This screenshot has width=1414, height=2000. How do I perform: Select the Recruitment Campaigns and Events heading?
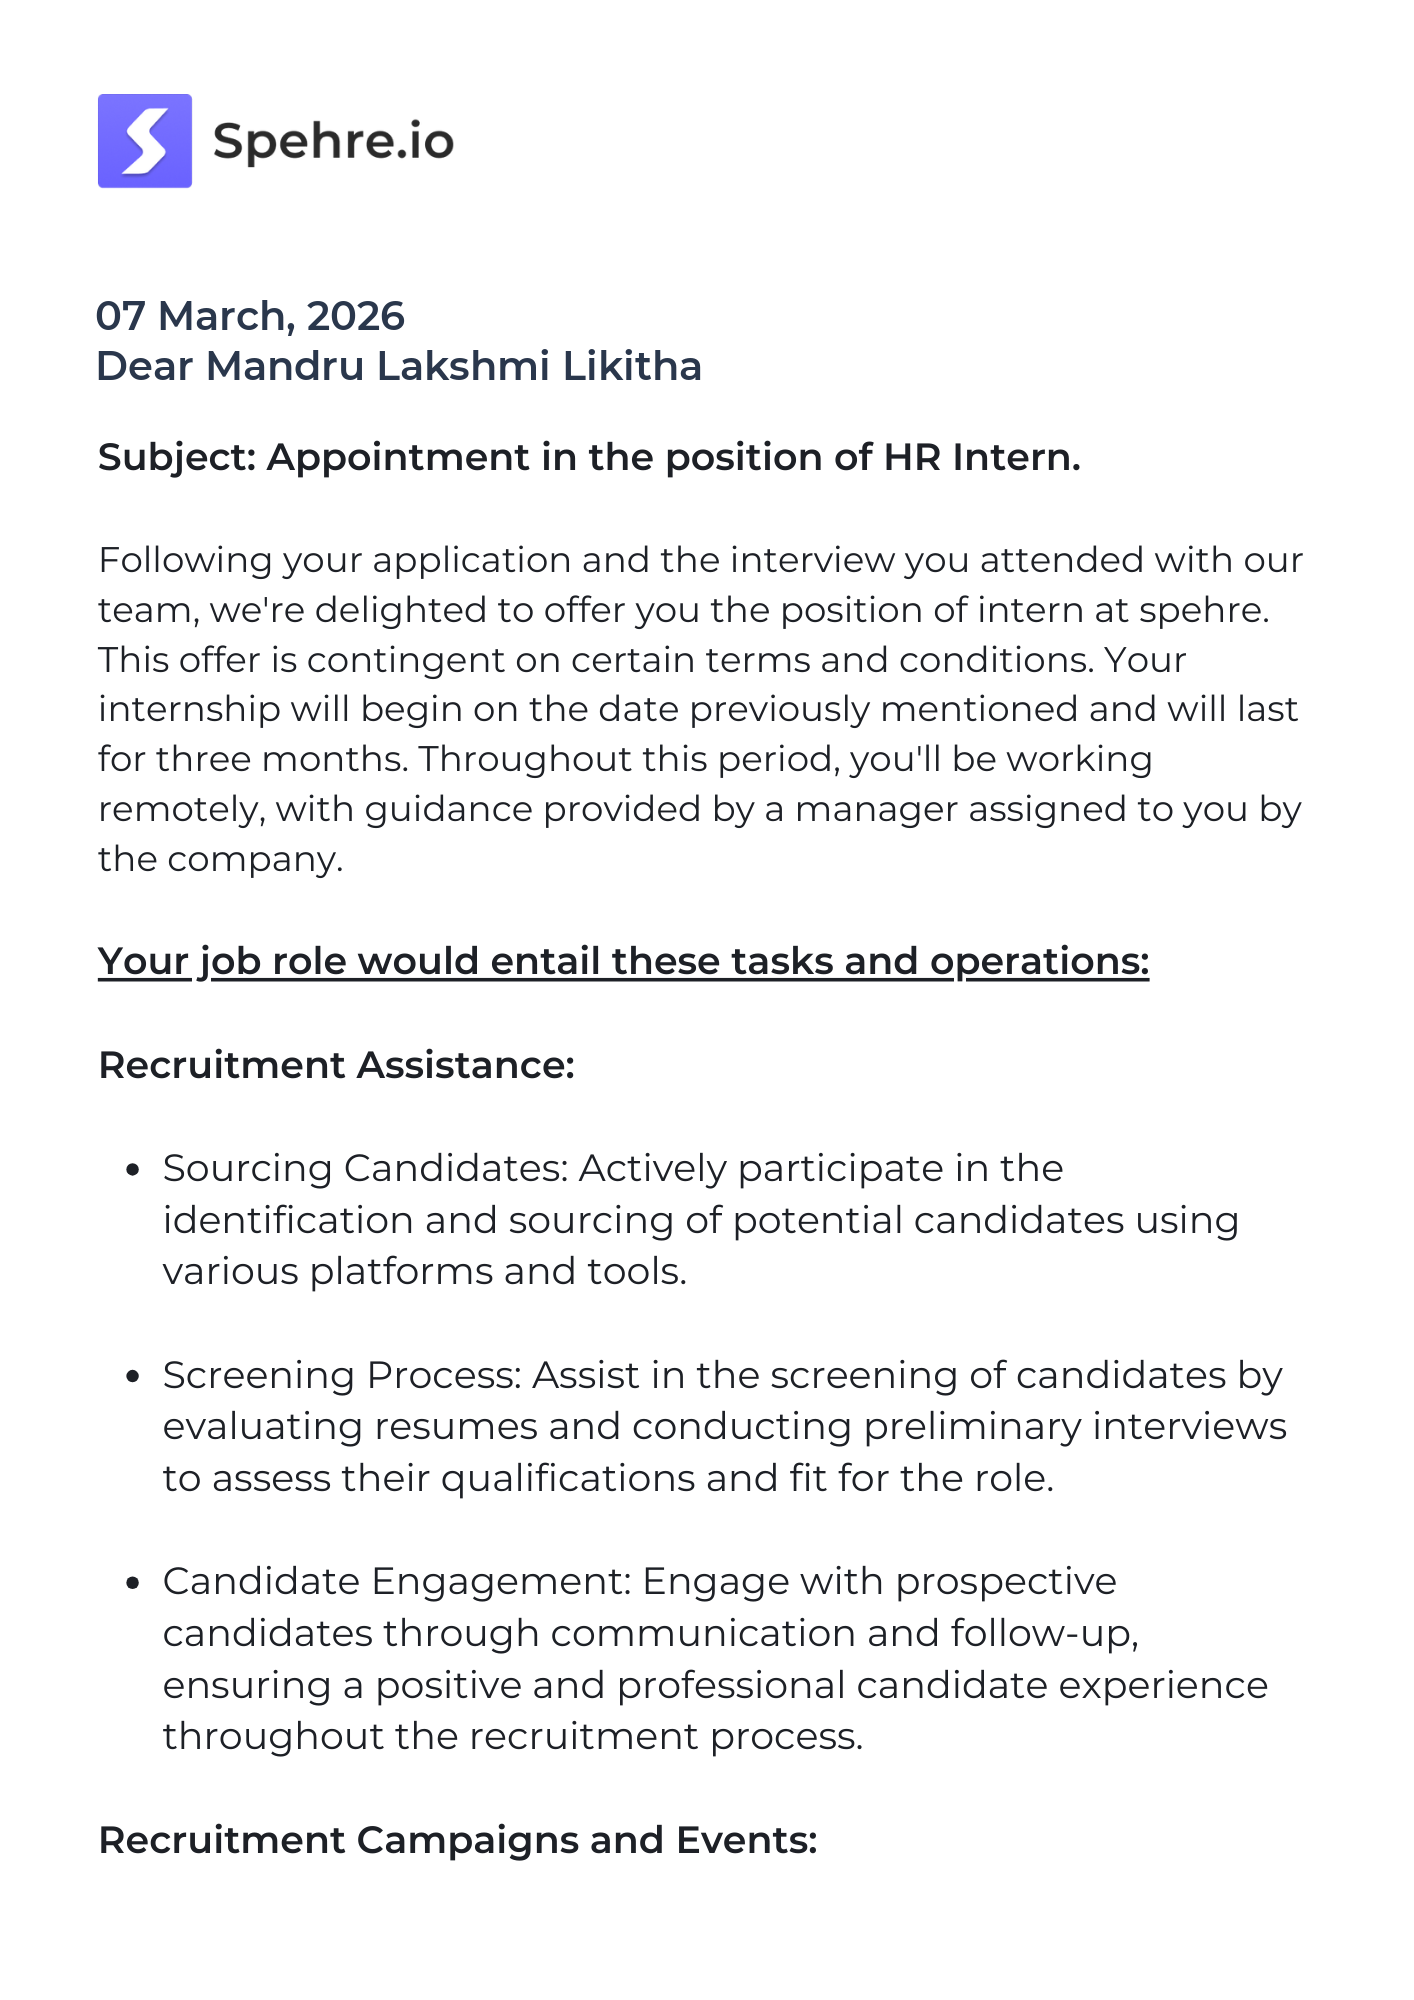coord(458,1840)
